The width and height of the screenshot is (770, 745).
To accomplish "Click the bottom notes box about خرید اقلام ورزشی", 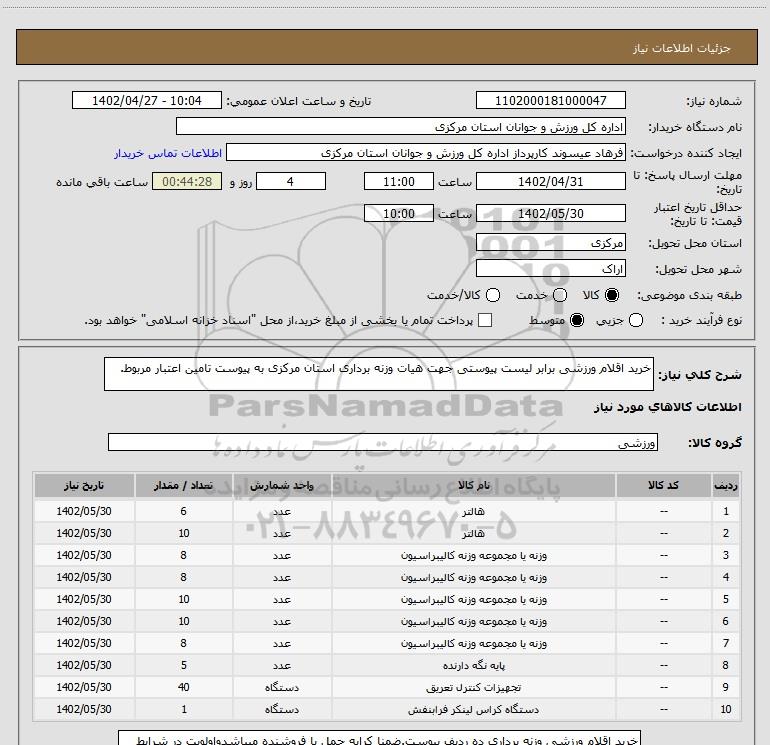I will [x=379, y=737].
